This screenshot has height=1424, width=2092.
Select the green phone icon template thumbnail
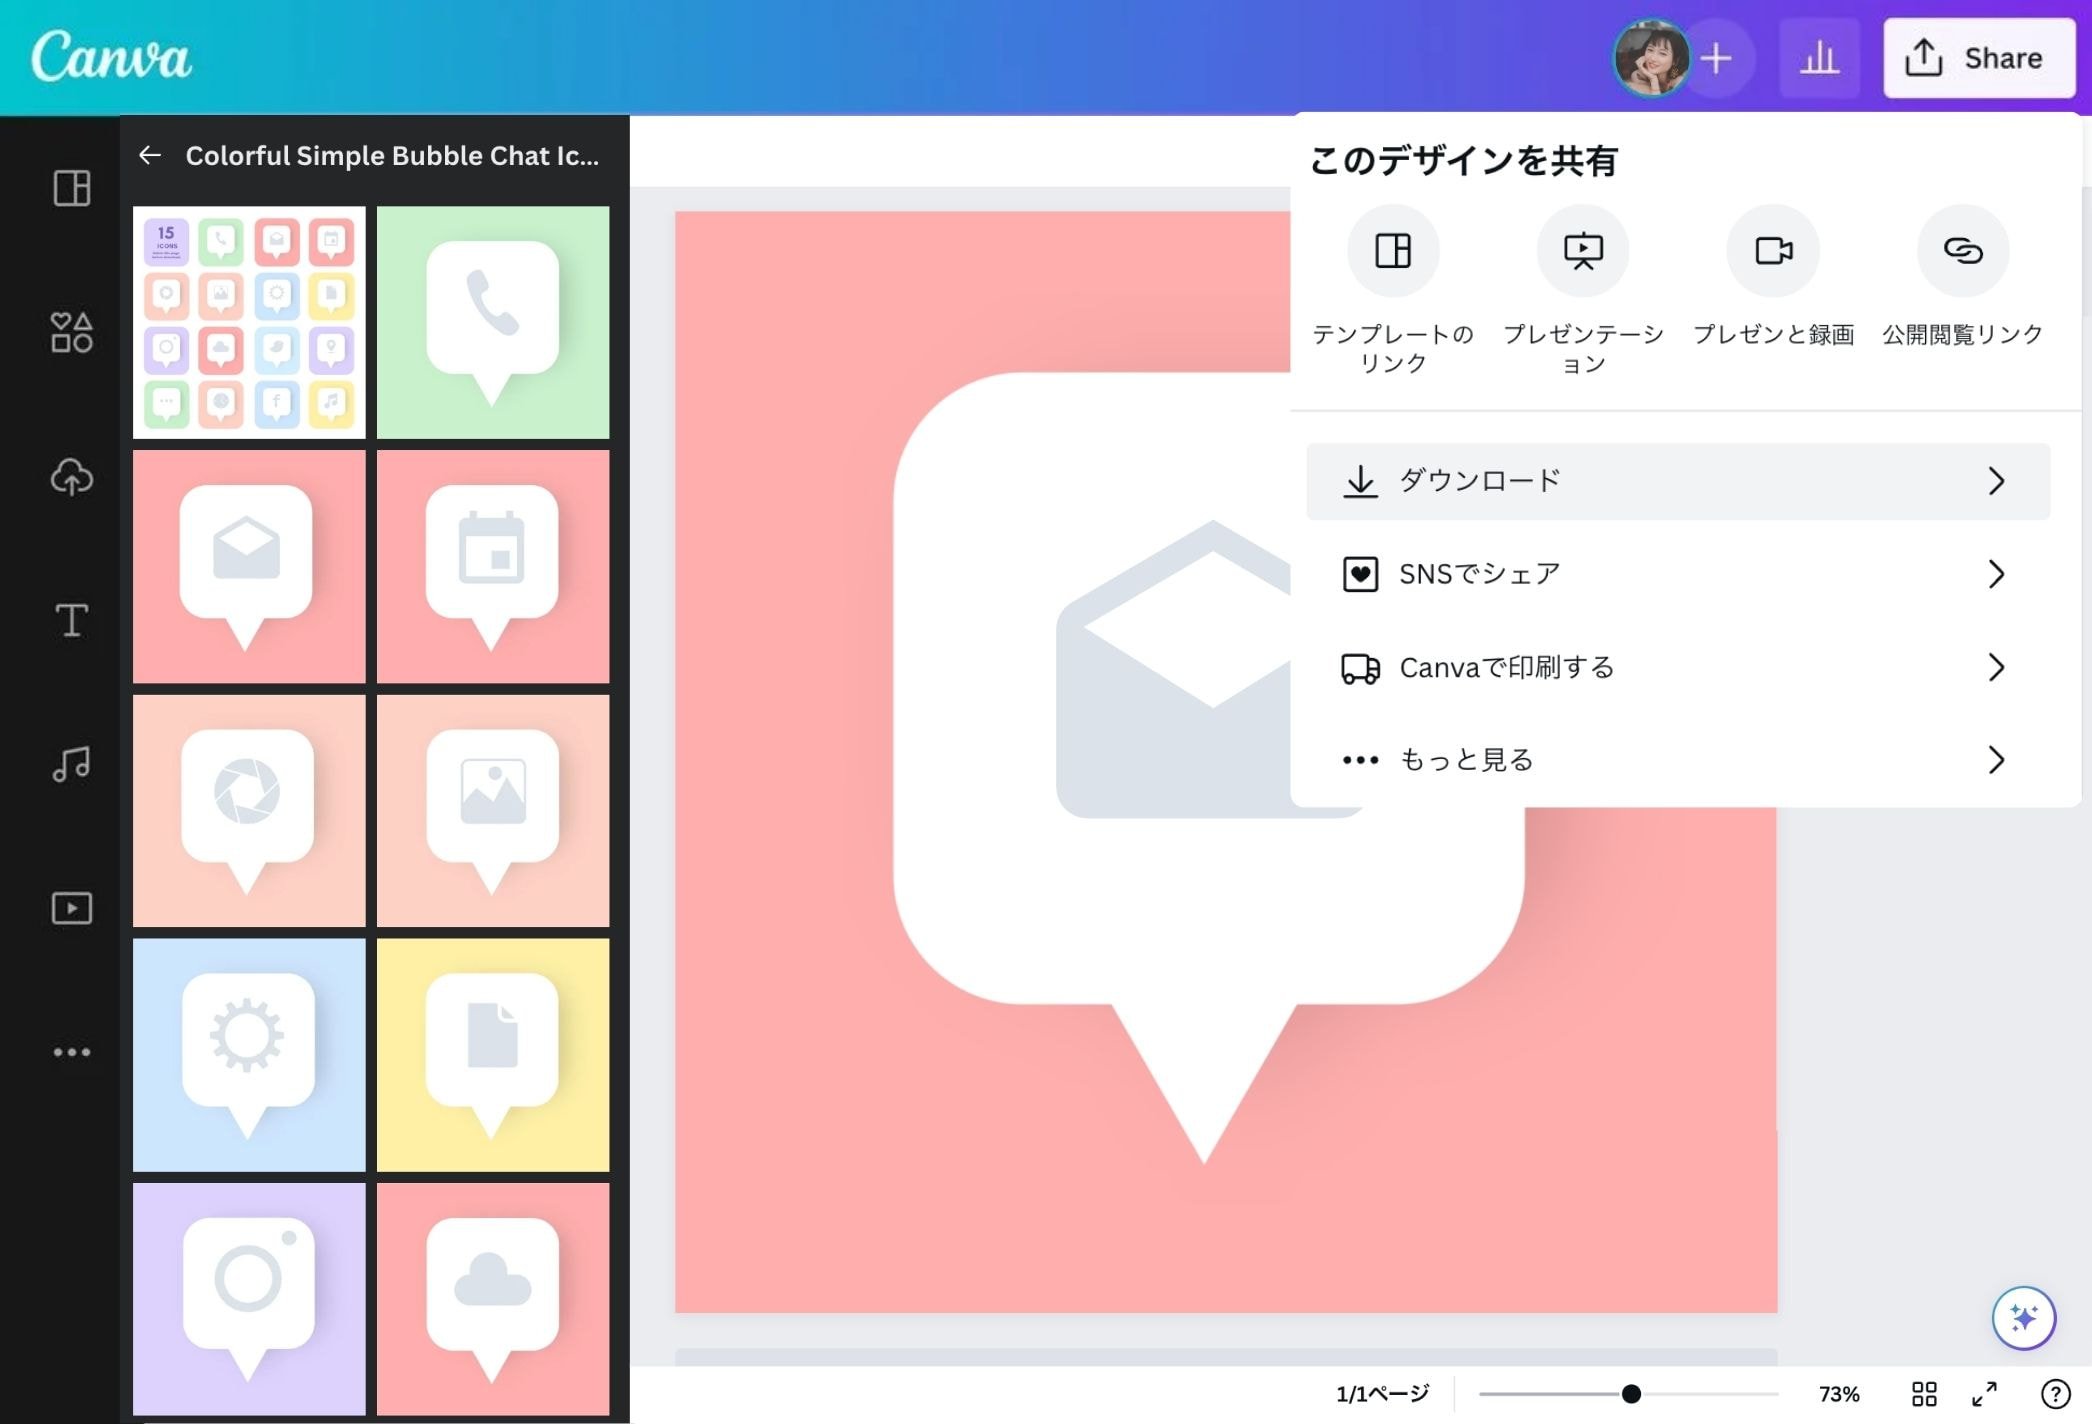[493, 322]
